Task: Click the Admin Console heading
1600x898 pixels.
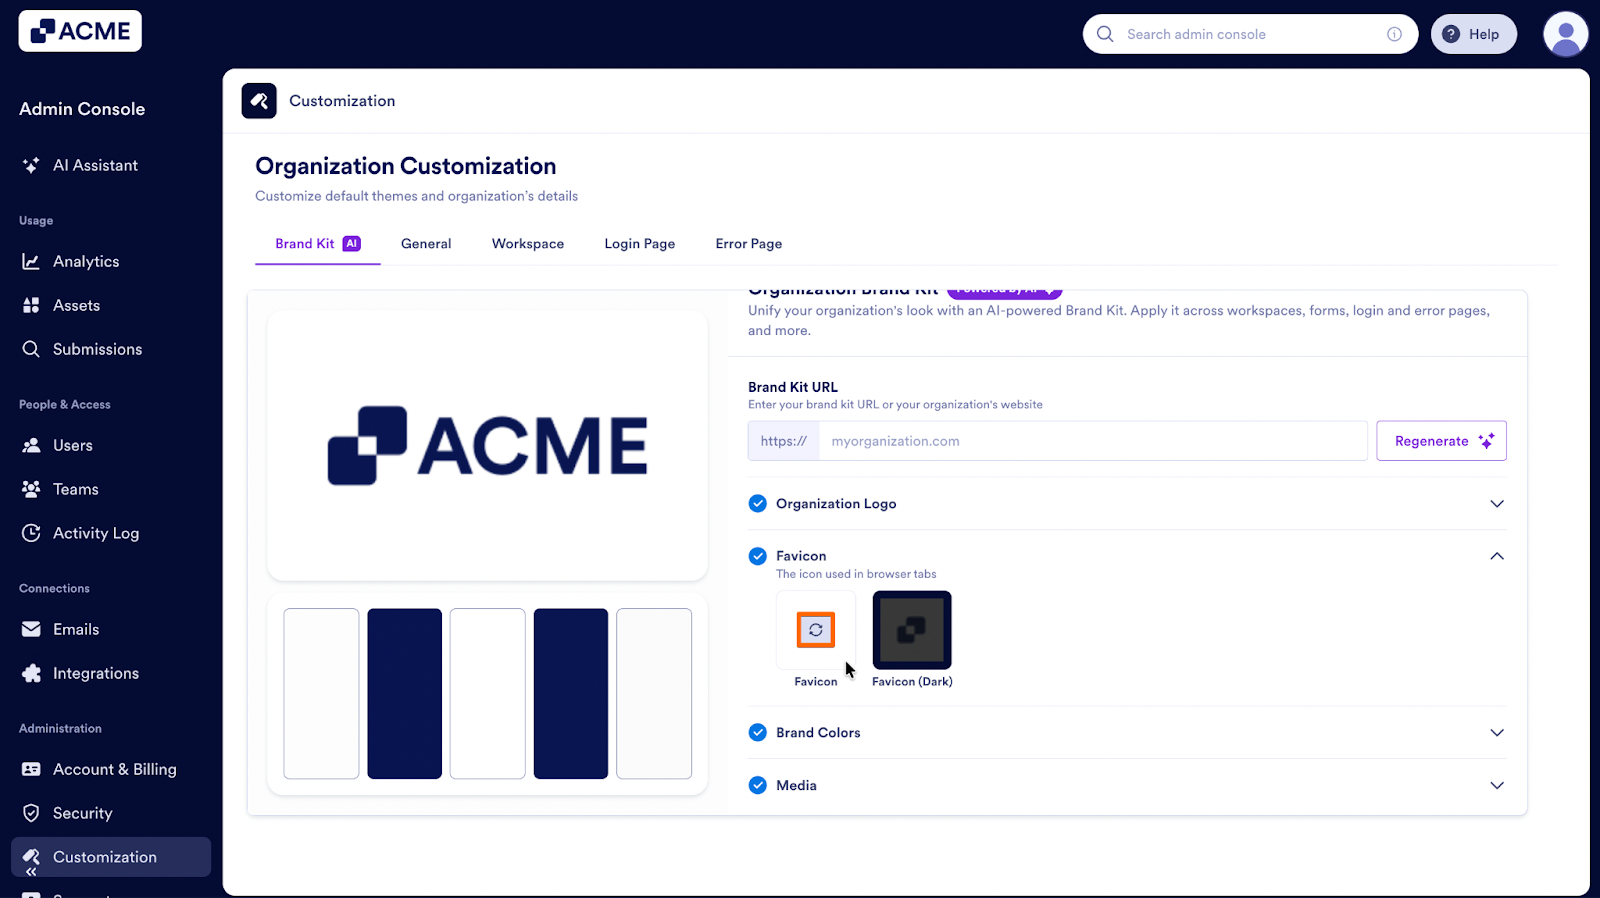Action: 82,109
